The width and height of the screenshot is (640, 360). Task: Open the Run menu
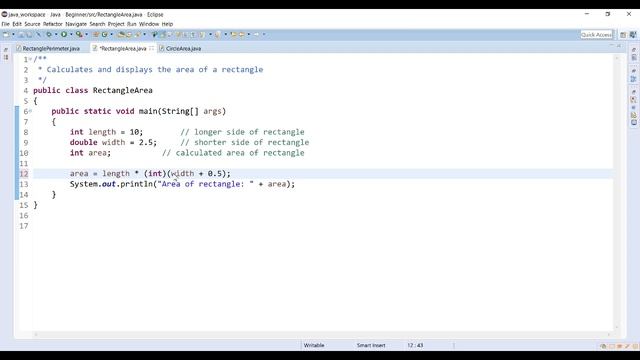coord(131,24)
